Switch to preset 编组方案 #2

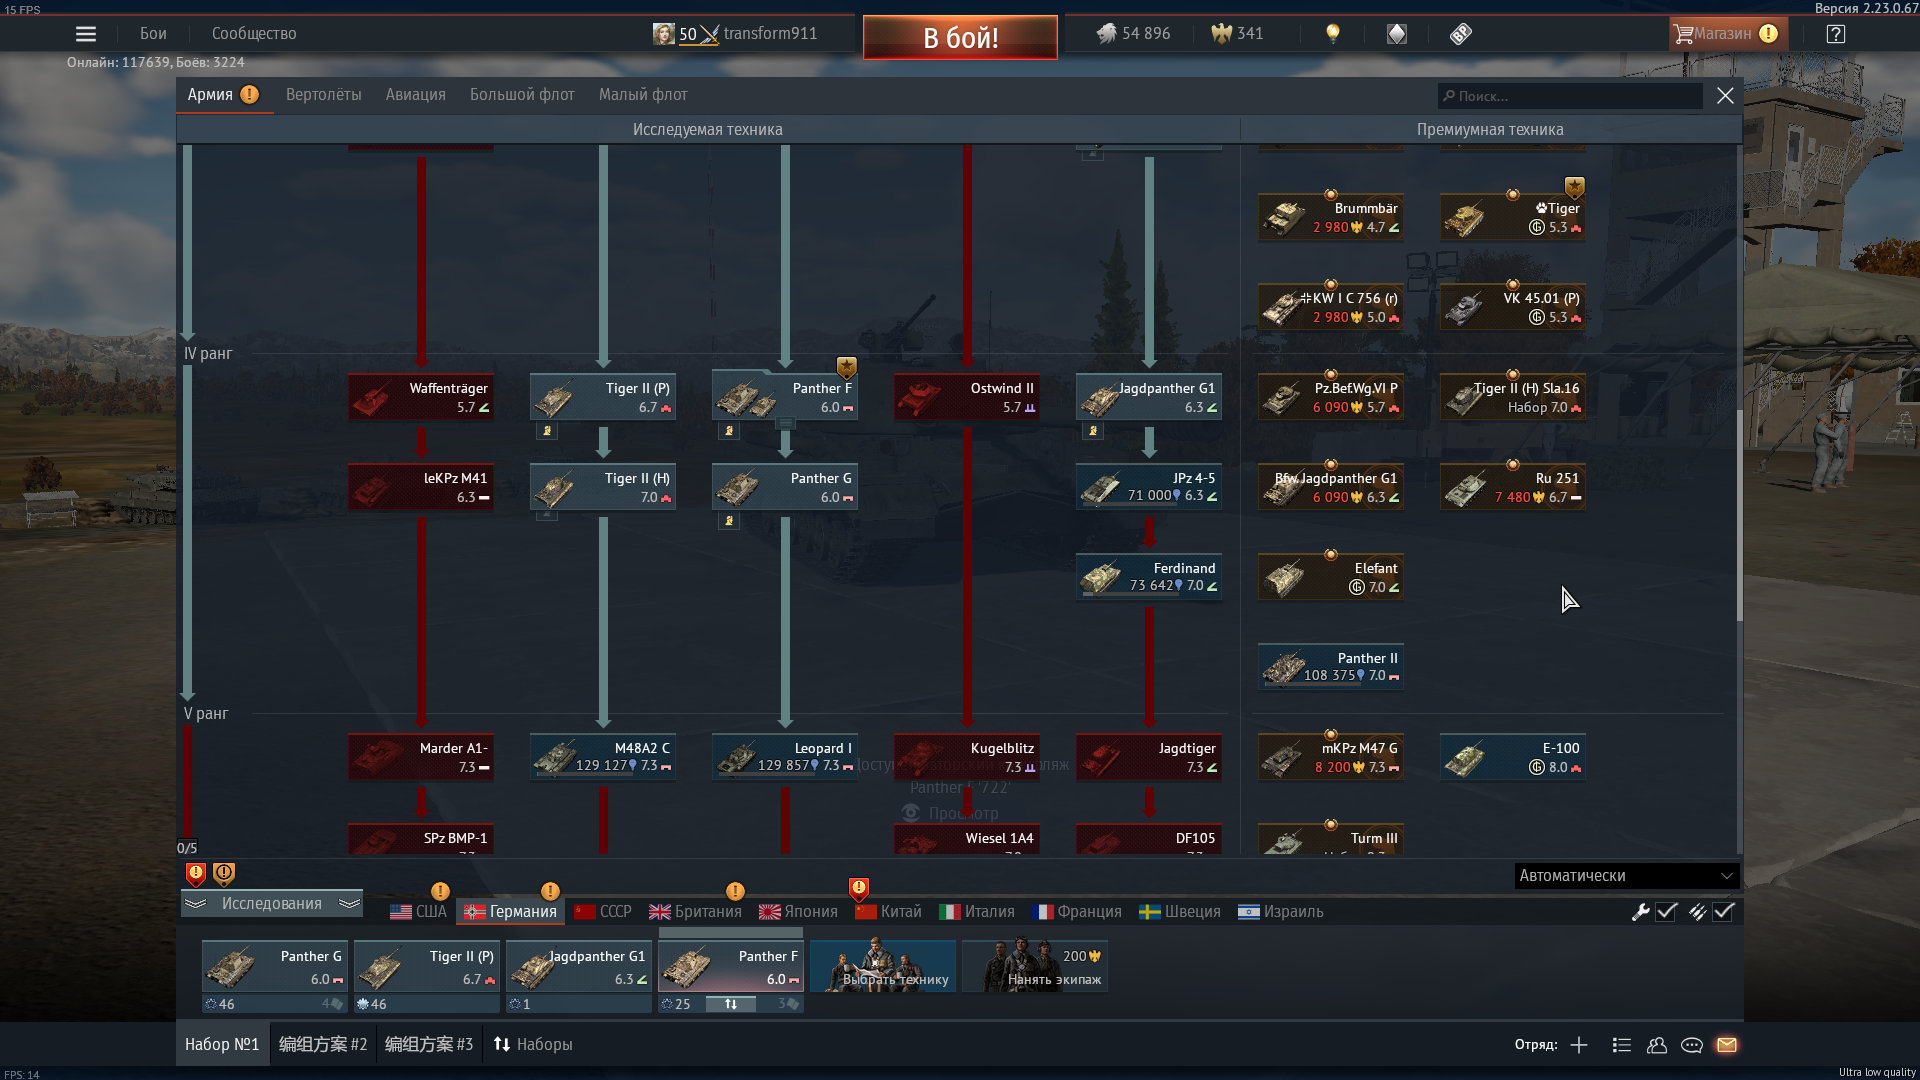323,1045
